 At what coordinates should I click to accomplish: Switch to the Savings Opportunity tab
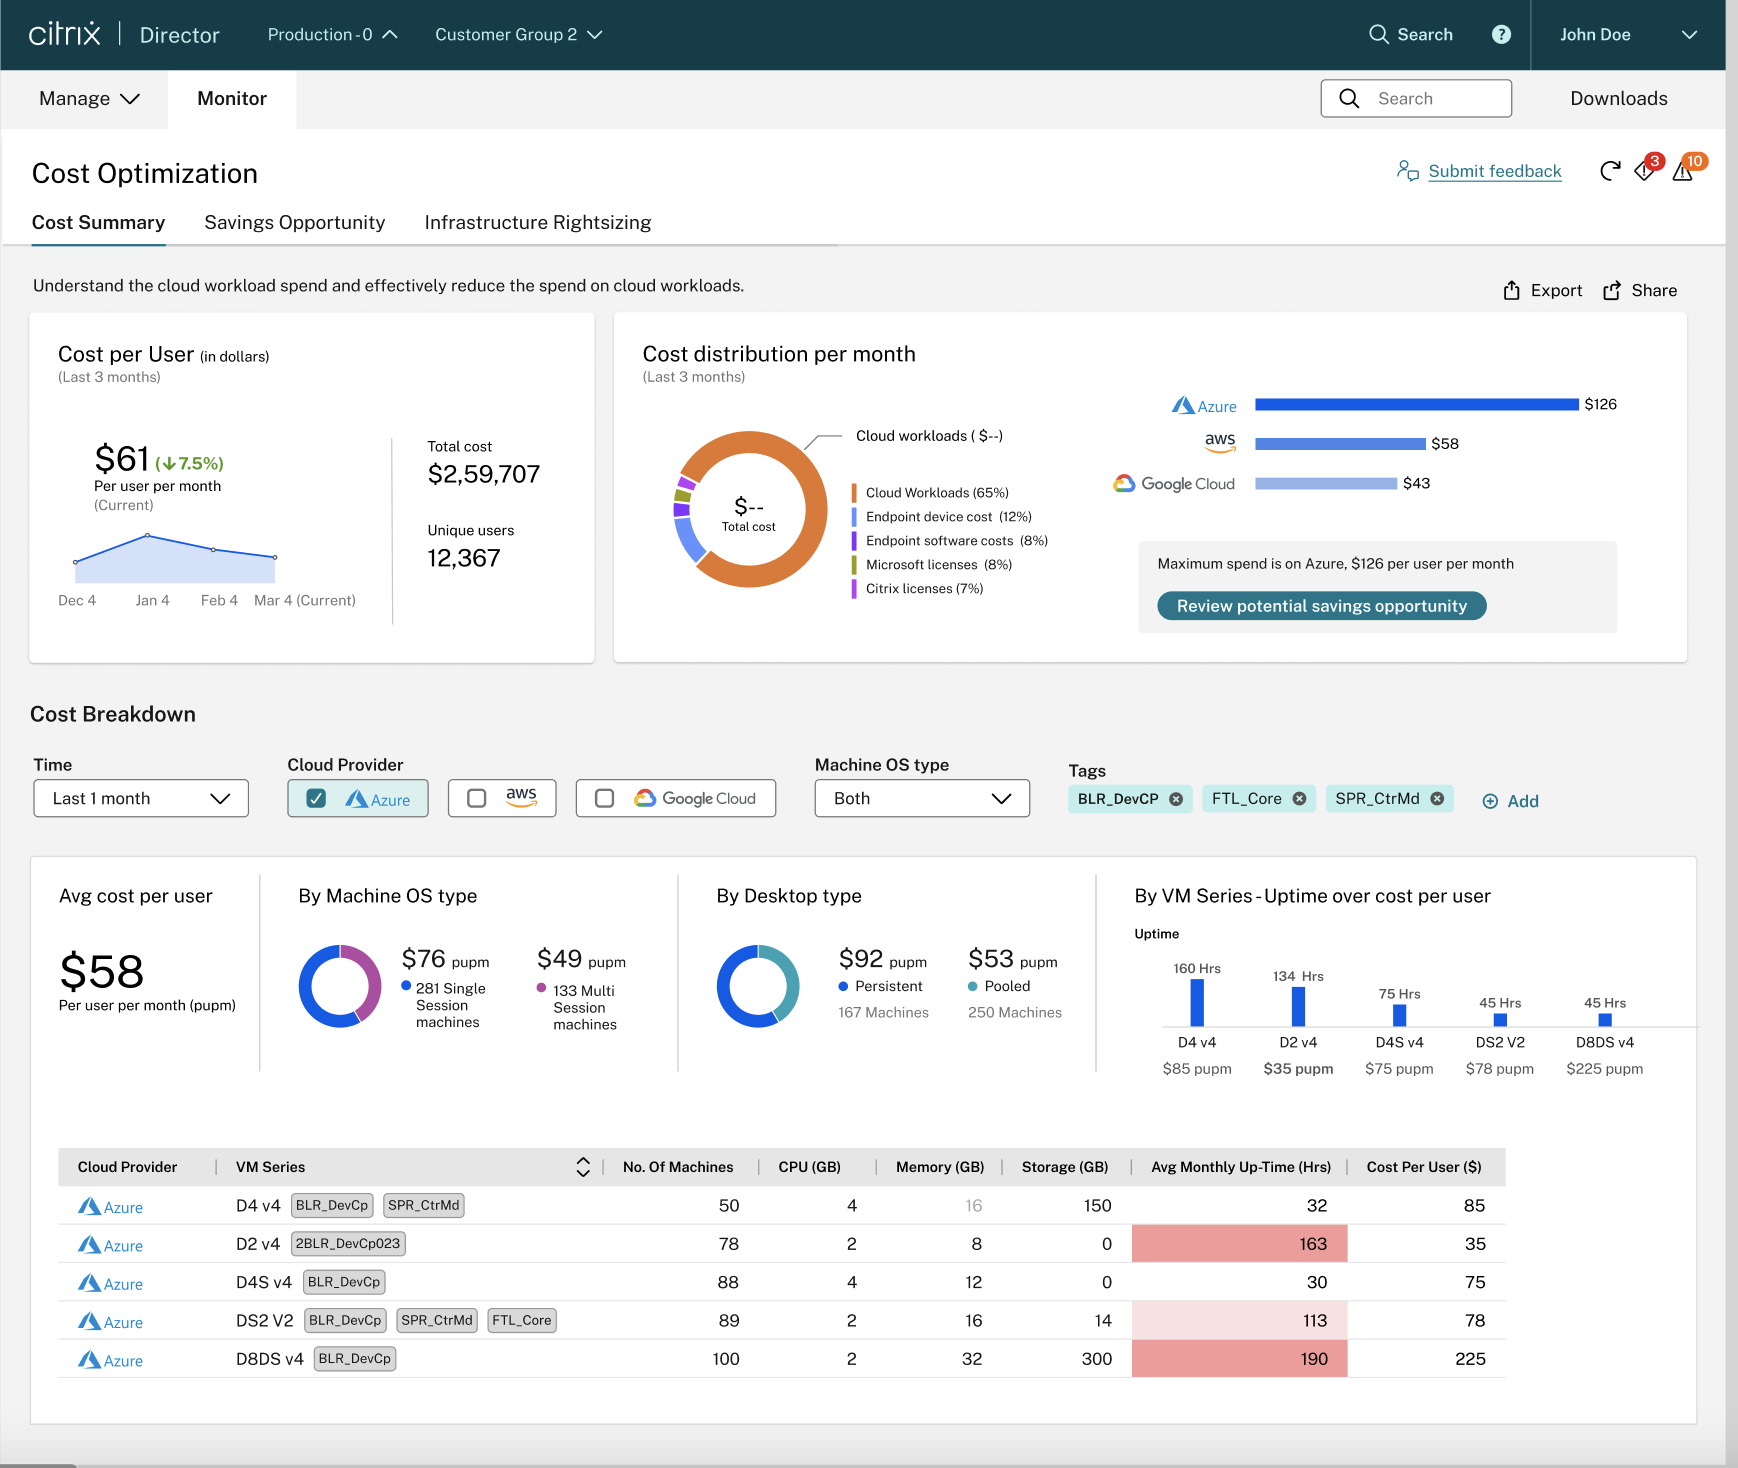294,223
